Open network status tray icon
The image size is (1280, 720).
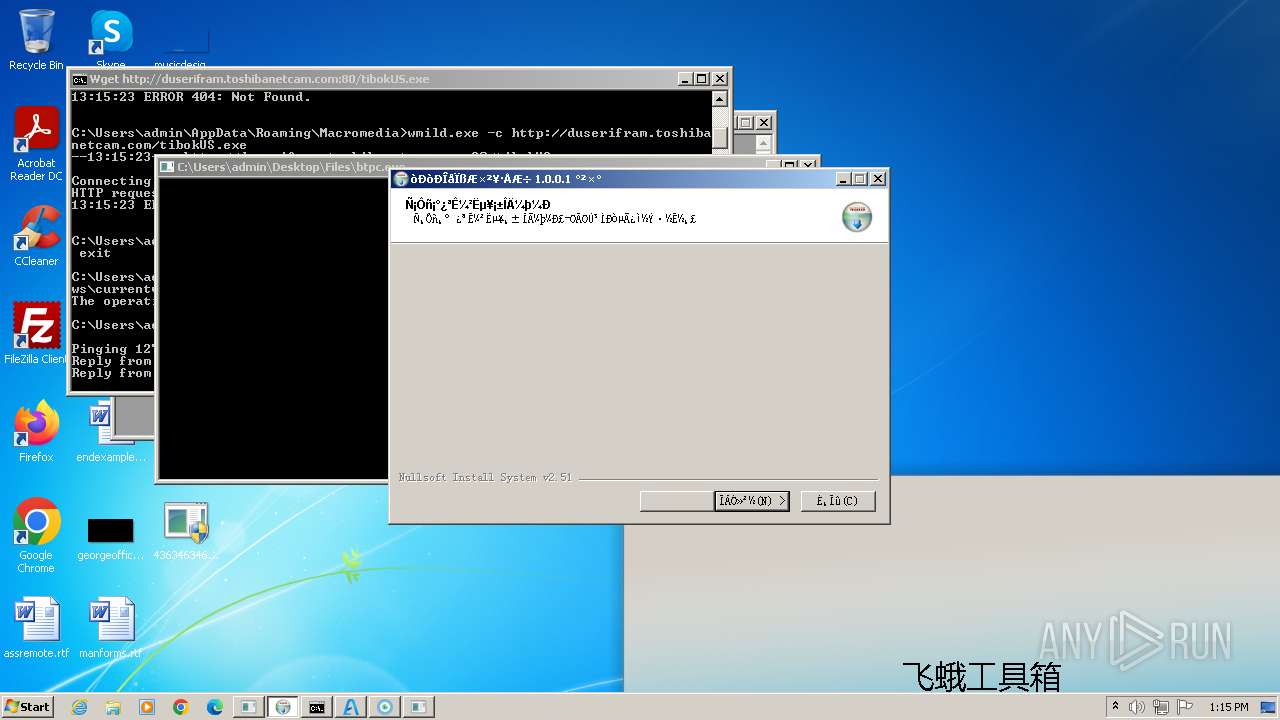1161,707
